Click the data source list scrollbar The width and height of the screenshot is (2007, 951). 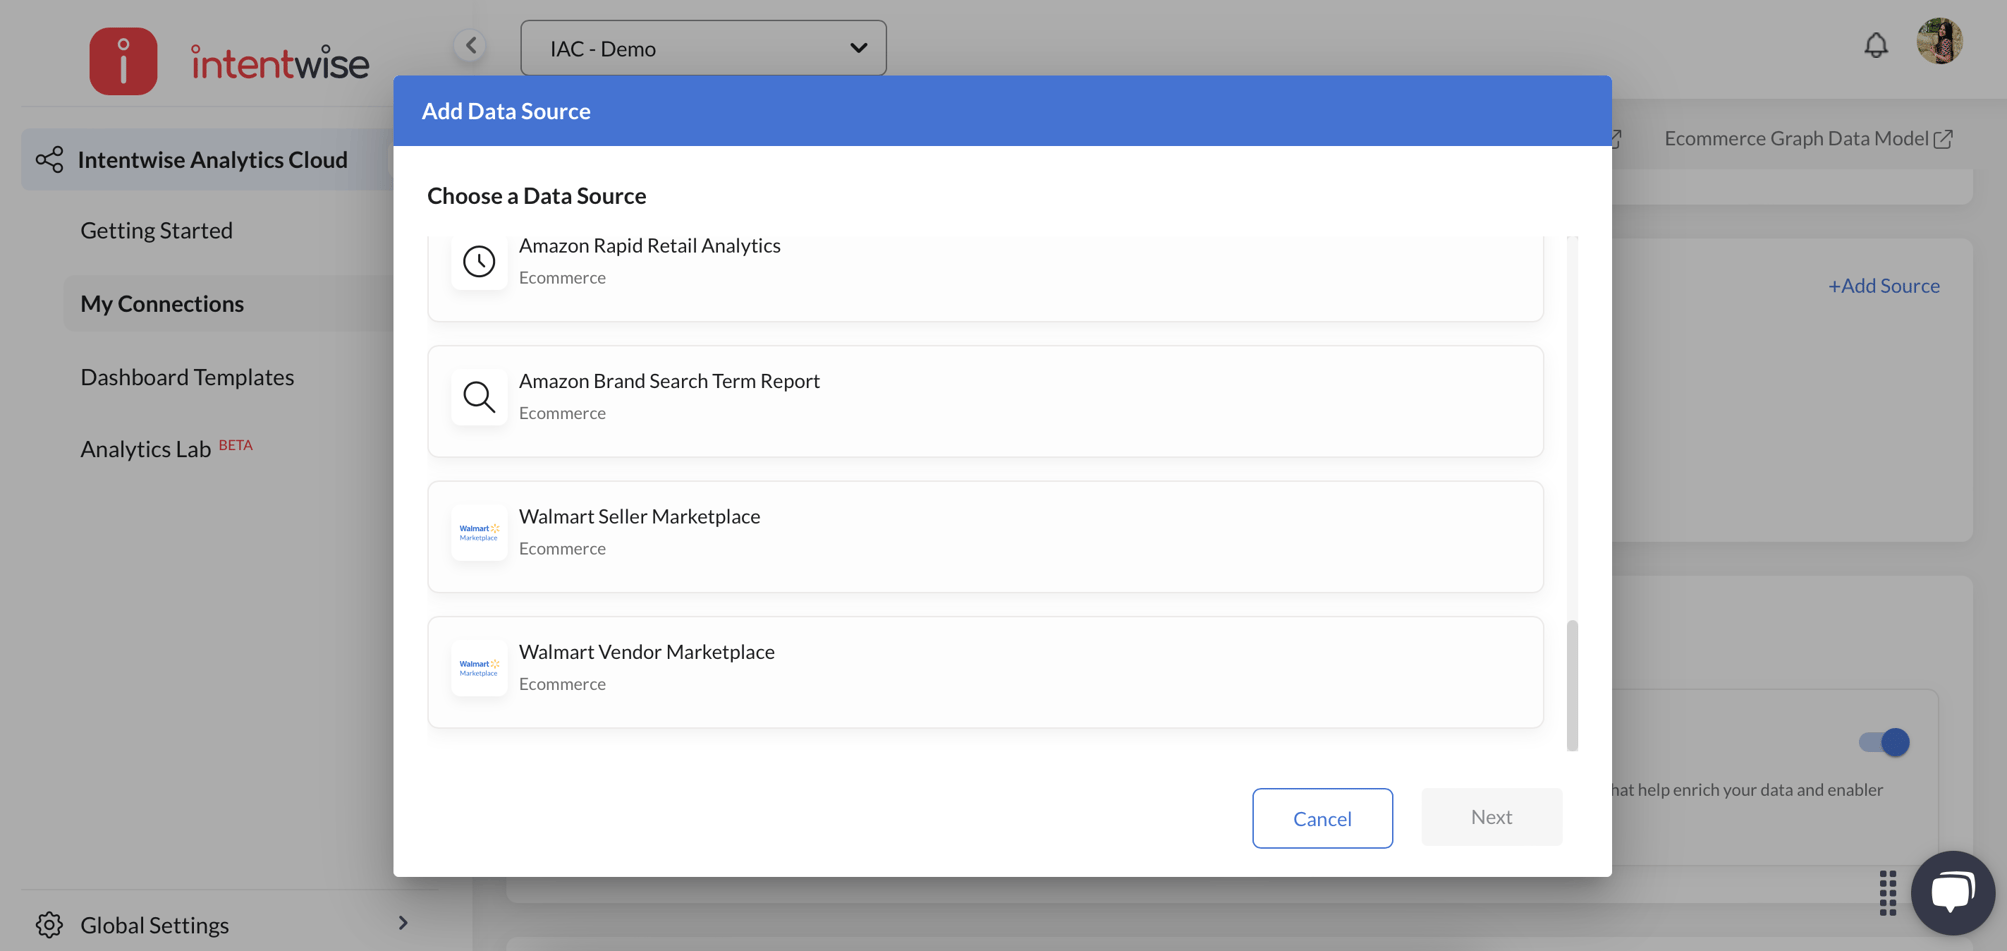click(x=1572, y=685)
